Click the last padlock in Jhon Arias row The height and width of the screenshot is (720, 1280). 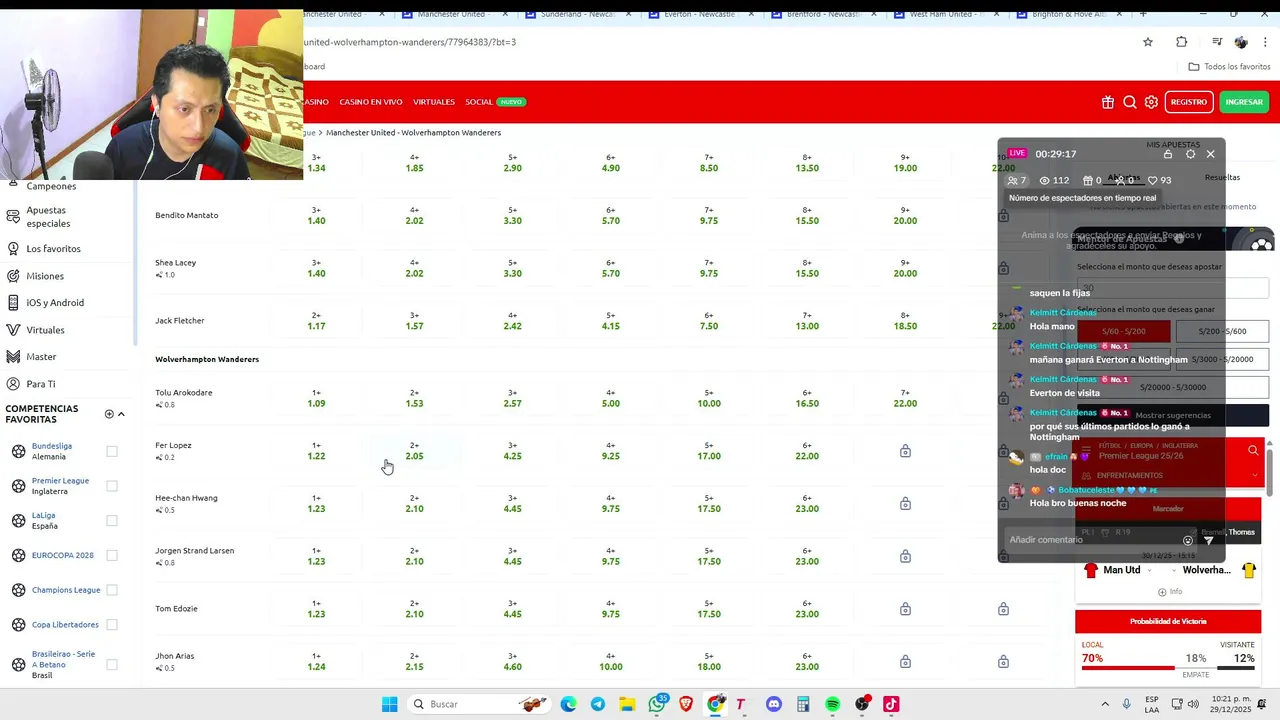[1003, 661]
